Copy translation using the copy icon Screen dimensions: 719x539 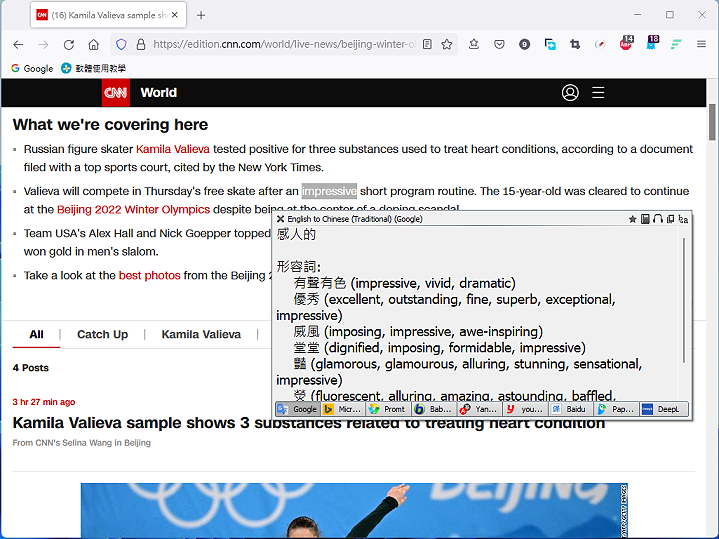pyautogui.click(x=670, y=219)
